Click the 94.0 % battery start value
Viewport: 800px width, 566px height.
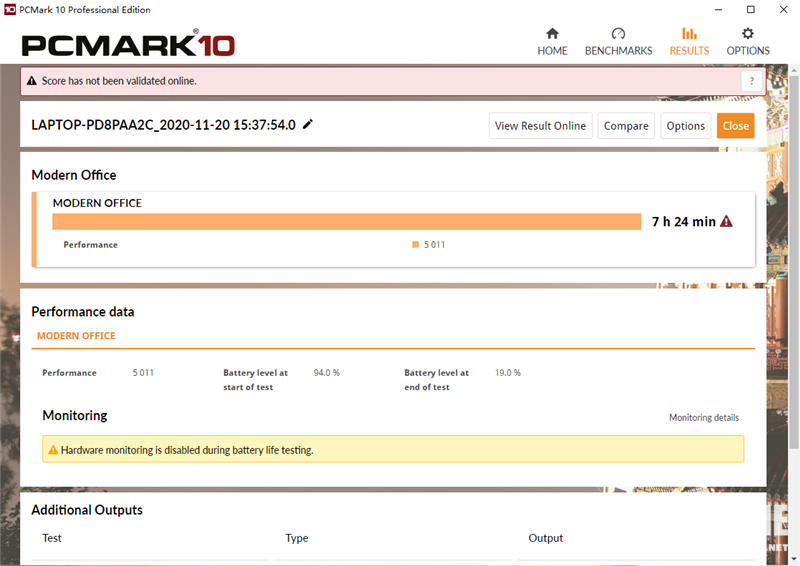click(x=327, y=373)
